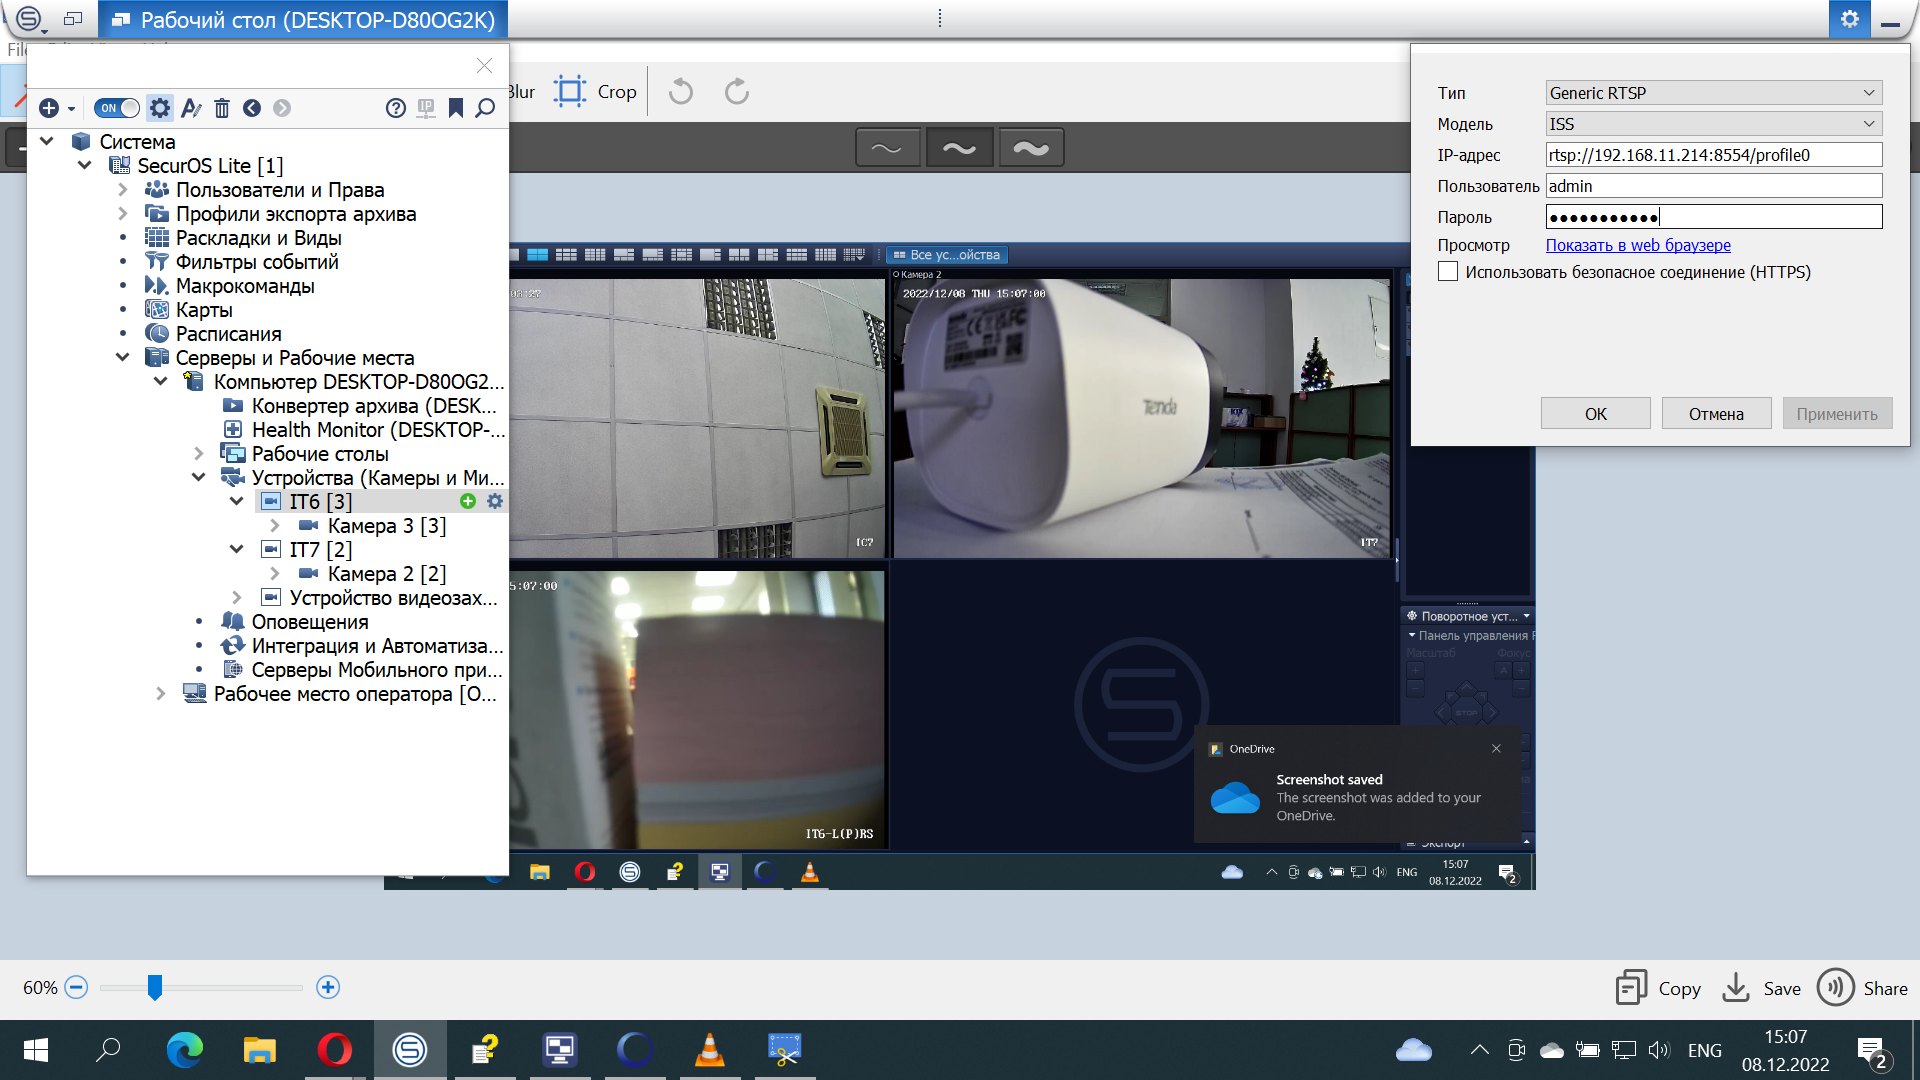The width and height of the screenshot is (1920, 1080).
Task: Open the gear settings icon in the tree toolbar
Action: (x=159, y=108)
